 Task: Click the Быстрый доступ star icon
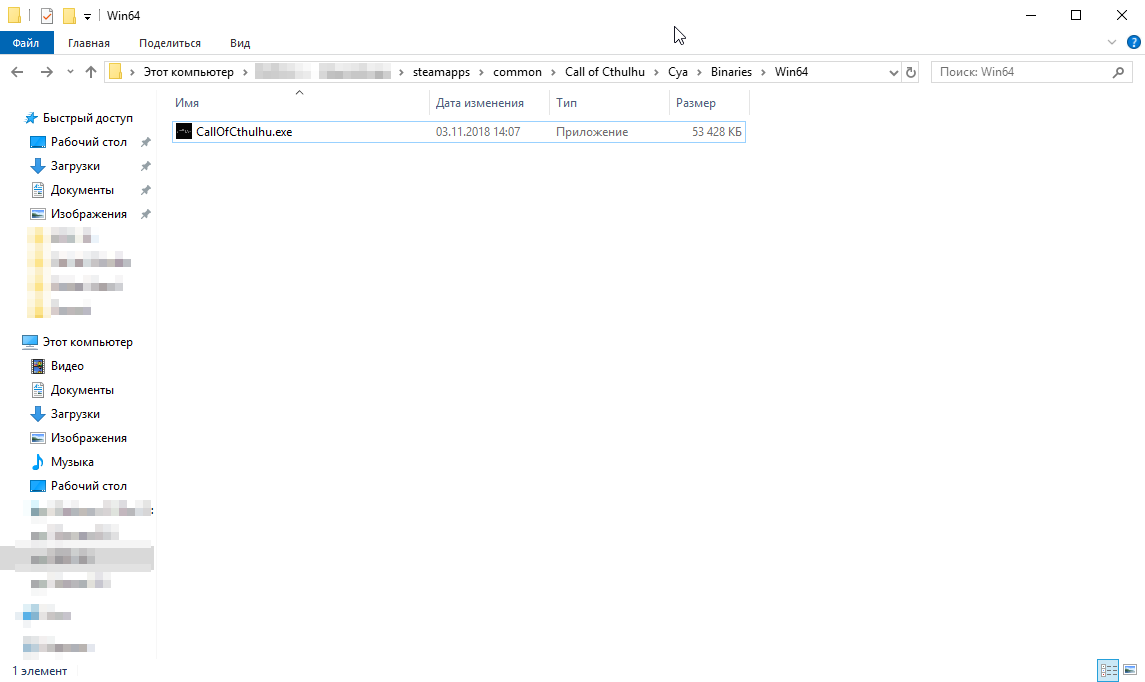[x=31, y=118]
